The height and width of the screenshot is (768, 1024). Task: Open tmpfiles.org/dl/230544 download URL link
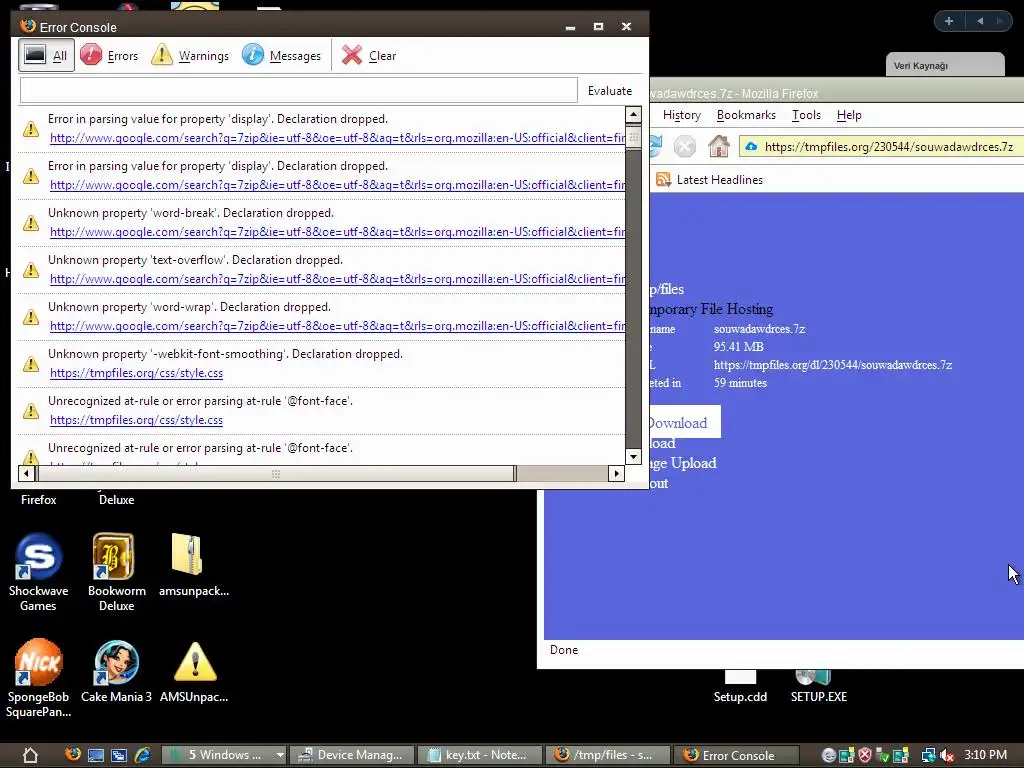coord(833,365)
